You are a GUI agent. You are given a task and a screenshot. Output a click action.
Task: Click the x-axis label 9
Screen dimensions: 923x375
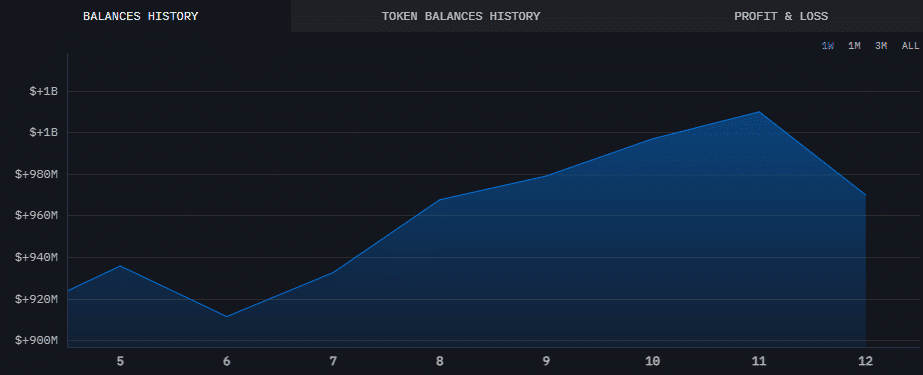[x=546, y=361]
